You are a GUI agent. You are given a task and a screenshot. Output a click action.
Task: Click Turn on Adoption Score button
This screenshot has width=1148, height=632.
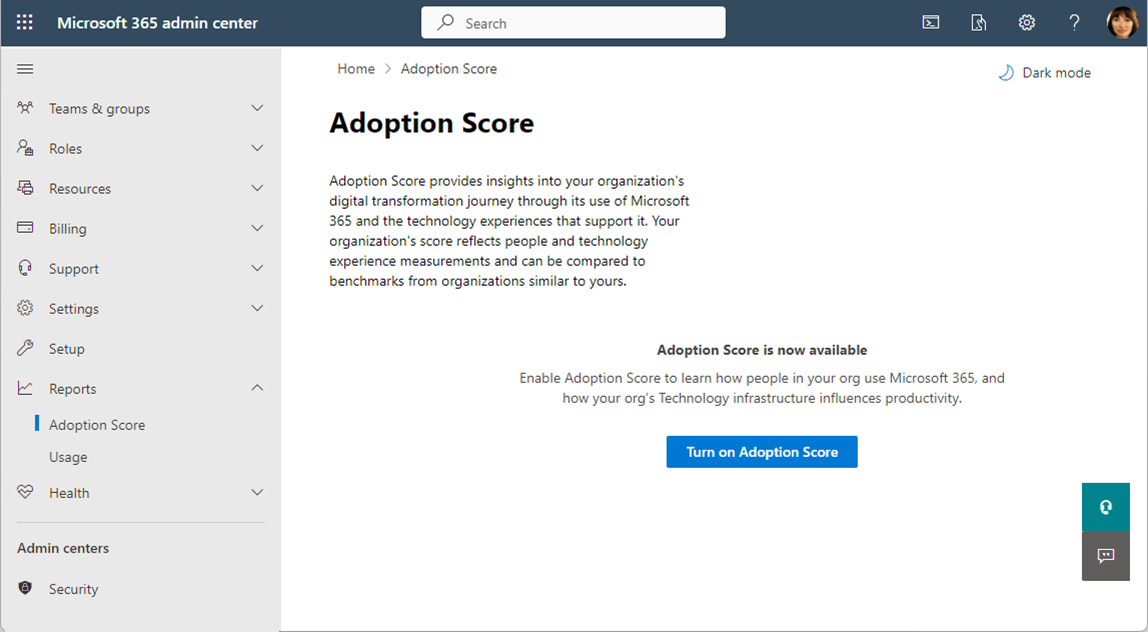(x=761, y=452)
